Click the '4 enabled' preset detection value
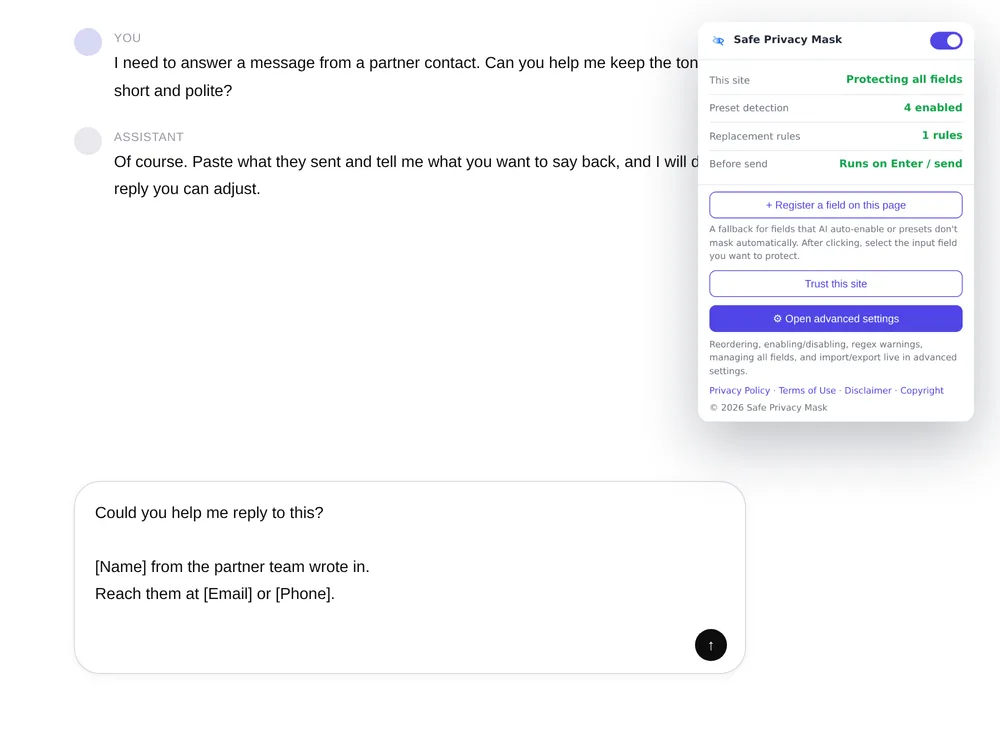Image resolution: width=1000 pixels, height=750 pixels. click(932, 107)
